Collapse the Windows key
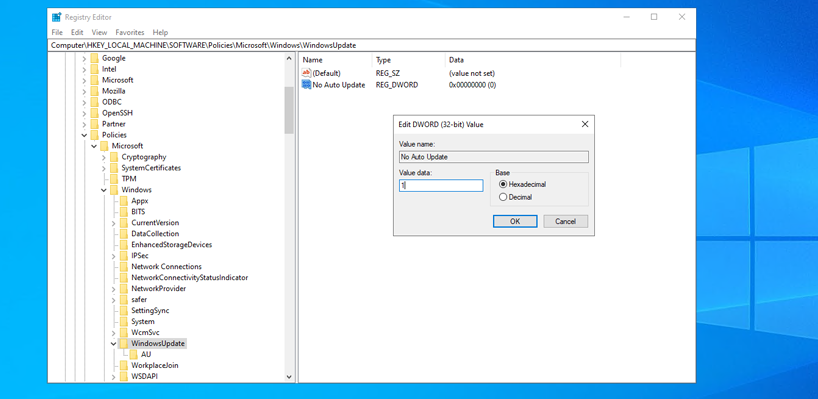Screen dimensions: 818x399 pos(104,190)
